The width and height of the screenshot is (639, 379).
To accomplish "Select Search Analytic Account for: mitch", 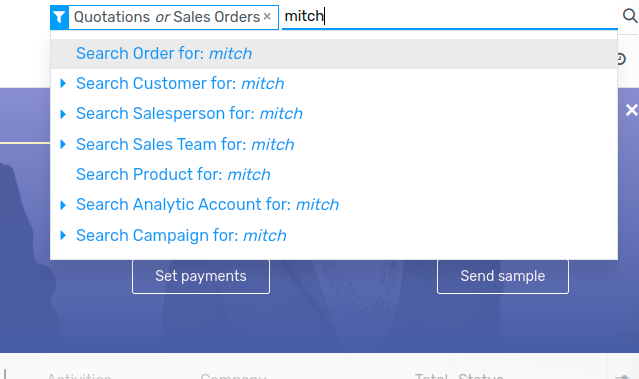I will pyautogui.click(x=334, y=205).
